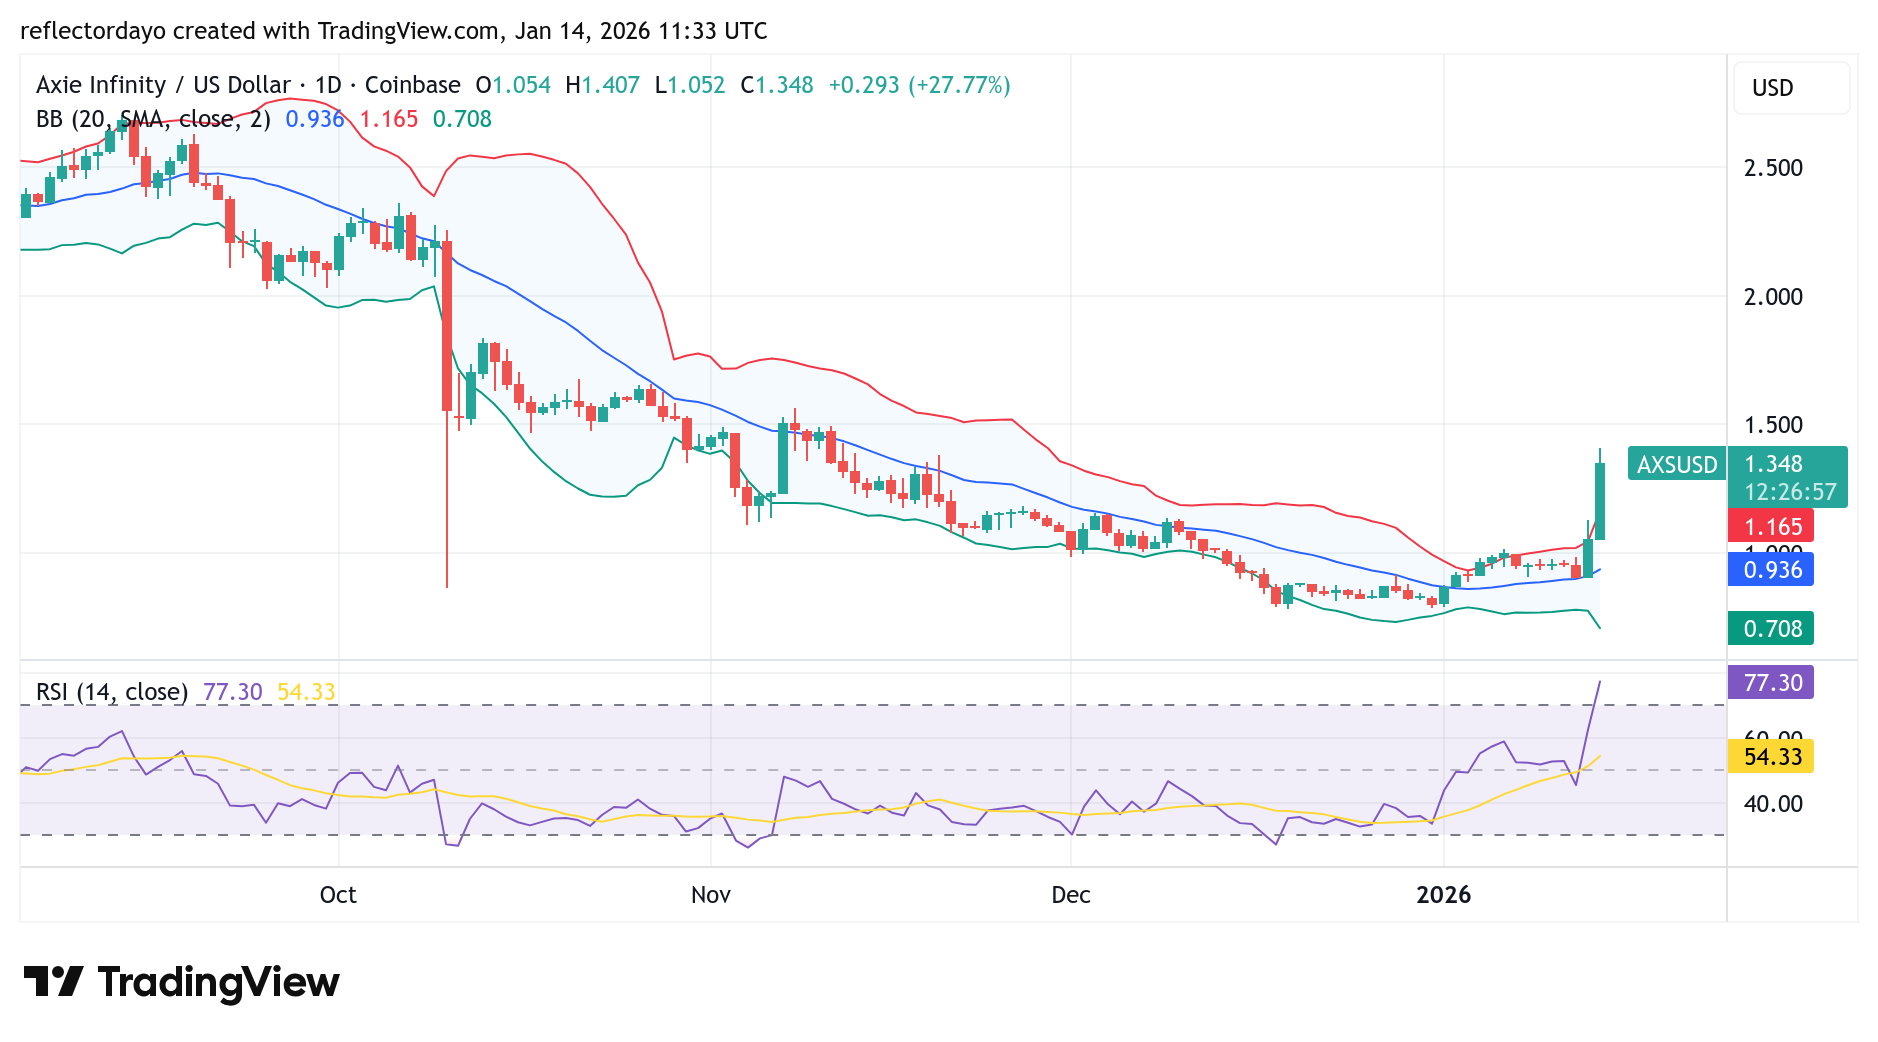Click the USD currency label box

[1791, 88]
